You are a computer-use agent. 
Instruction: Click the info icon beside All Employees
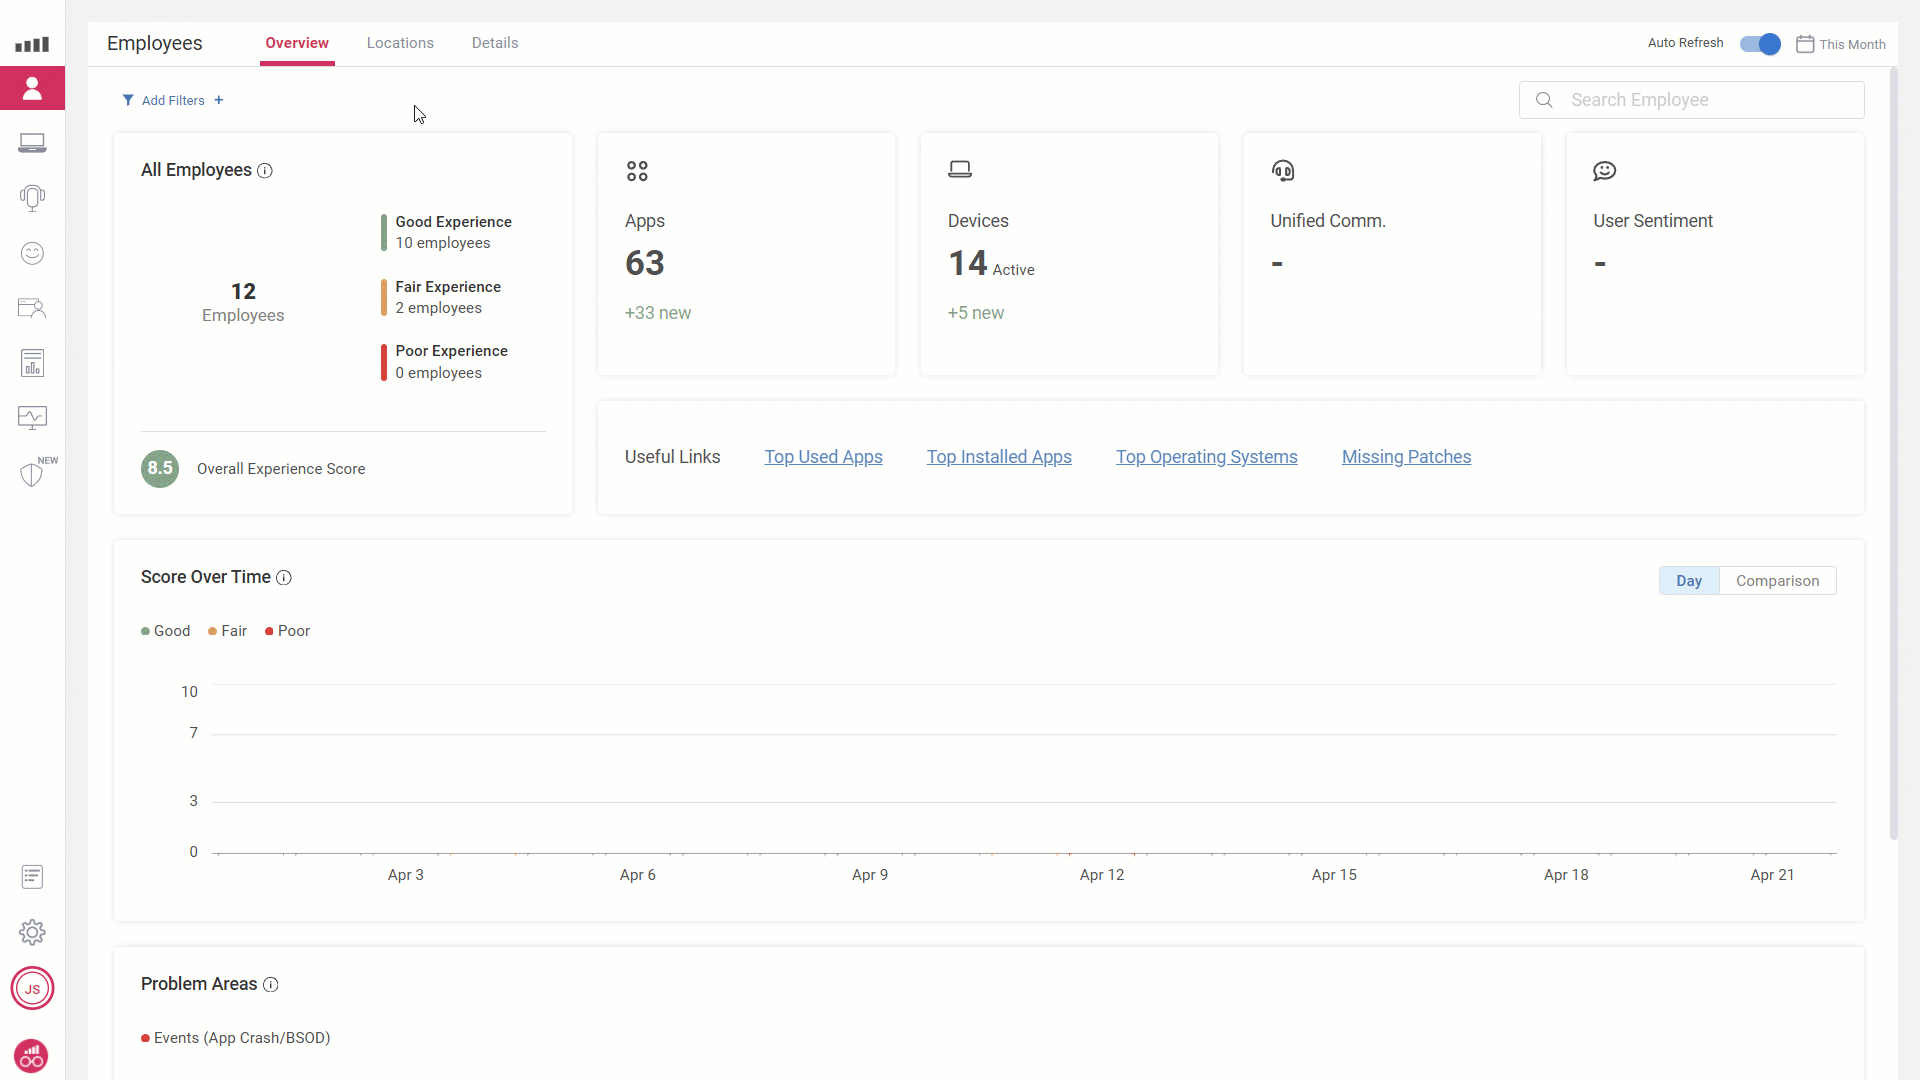[265, 171]
